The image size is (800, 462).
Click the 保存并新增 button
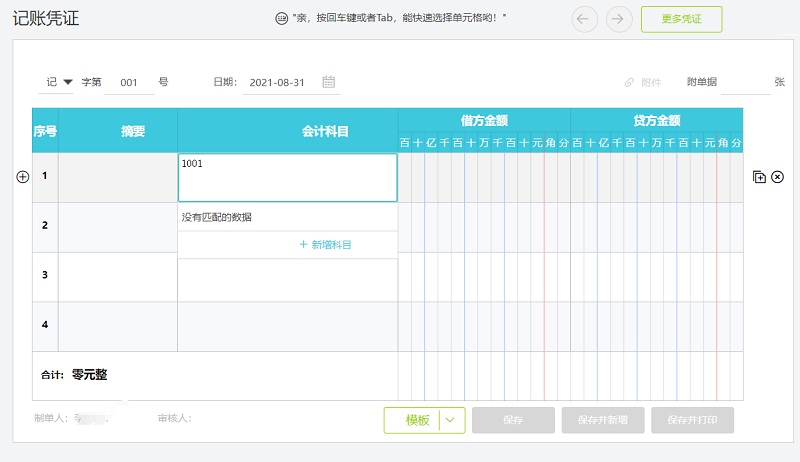coord(602,420)
